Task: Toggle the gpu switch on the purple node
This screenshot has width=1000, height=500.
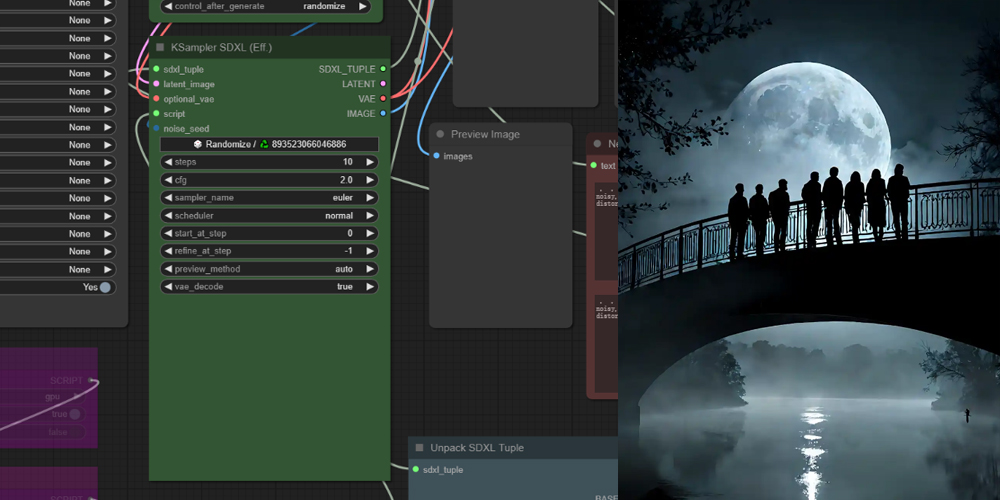Action: click(77, 397)
